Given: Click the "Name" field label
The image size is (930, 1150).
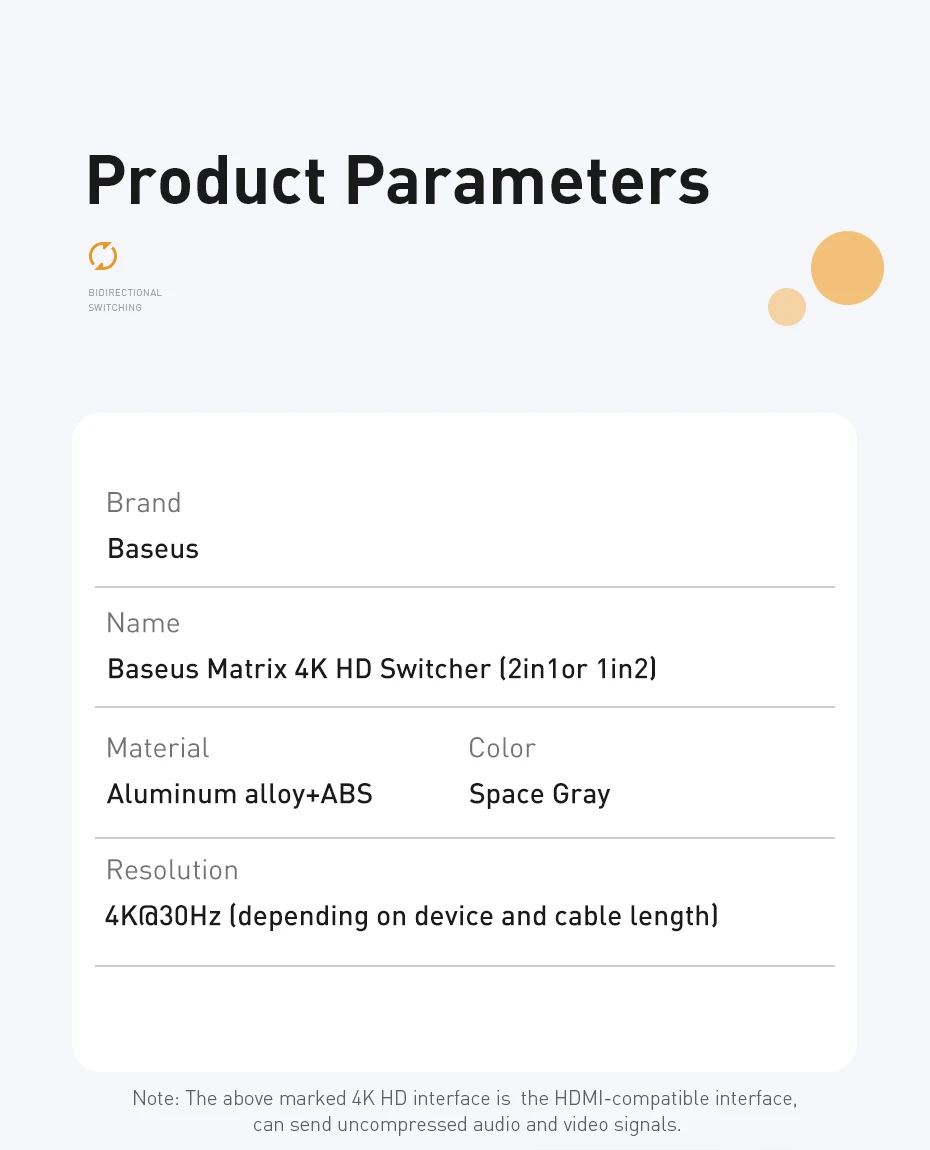Looking at the screenshot, I should (143, 623).
